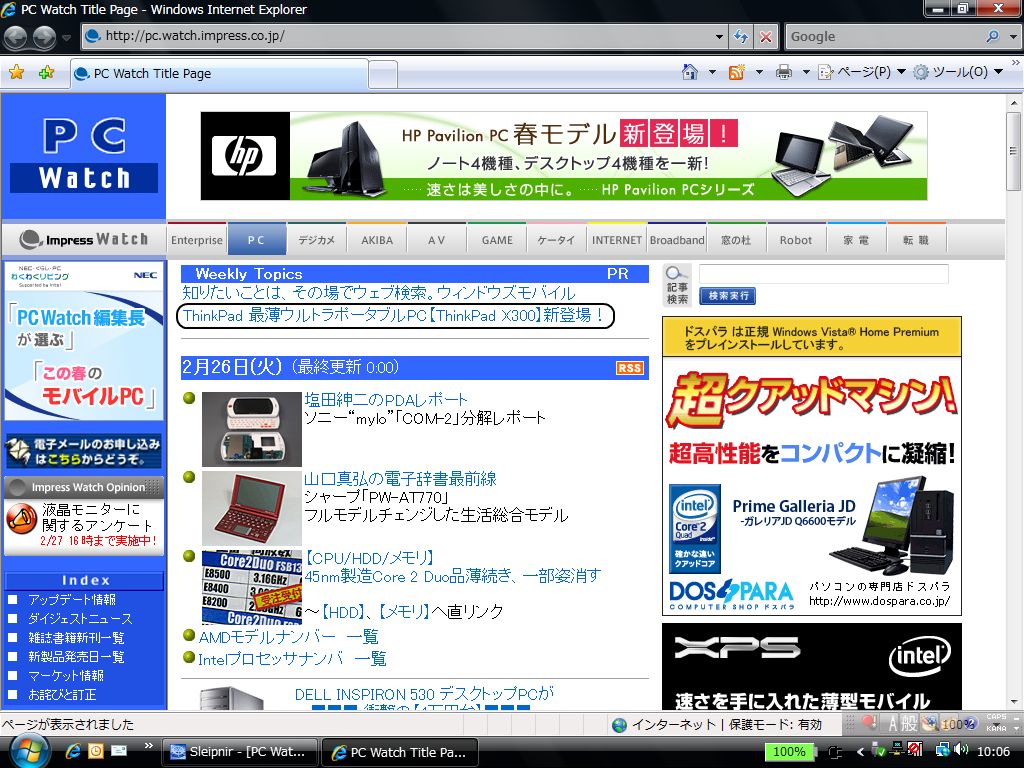
Task: Go to the AKIBA navigation tab
Action: (x=377, y=240)
